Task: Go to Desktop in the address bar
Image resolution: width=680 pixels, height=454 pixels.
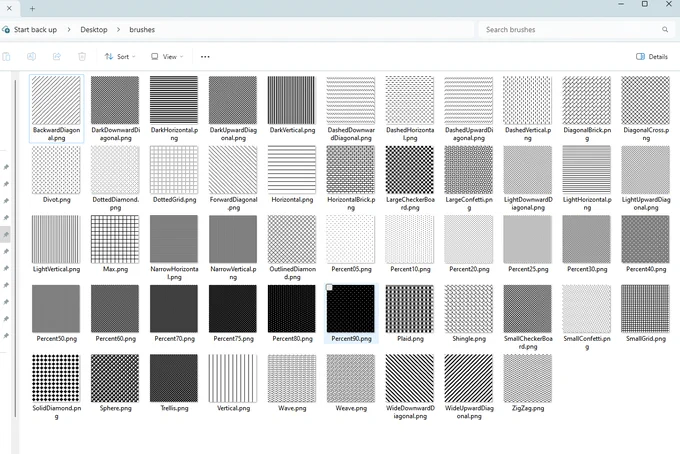Action: point(94,29)
